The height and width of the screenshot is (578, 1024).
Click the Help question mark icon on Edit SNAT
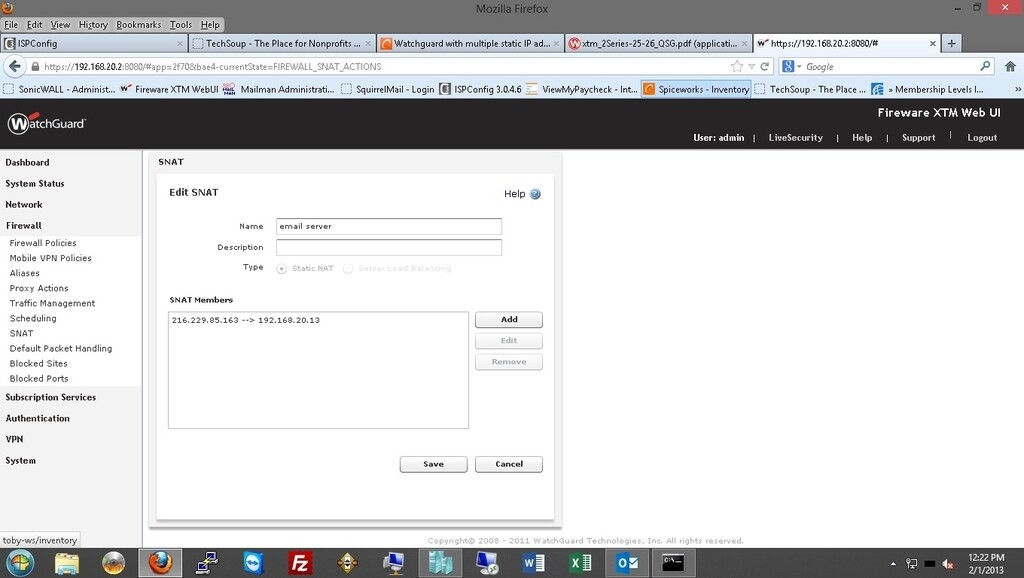[536, 194]
